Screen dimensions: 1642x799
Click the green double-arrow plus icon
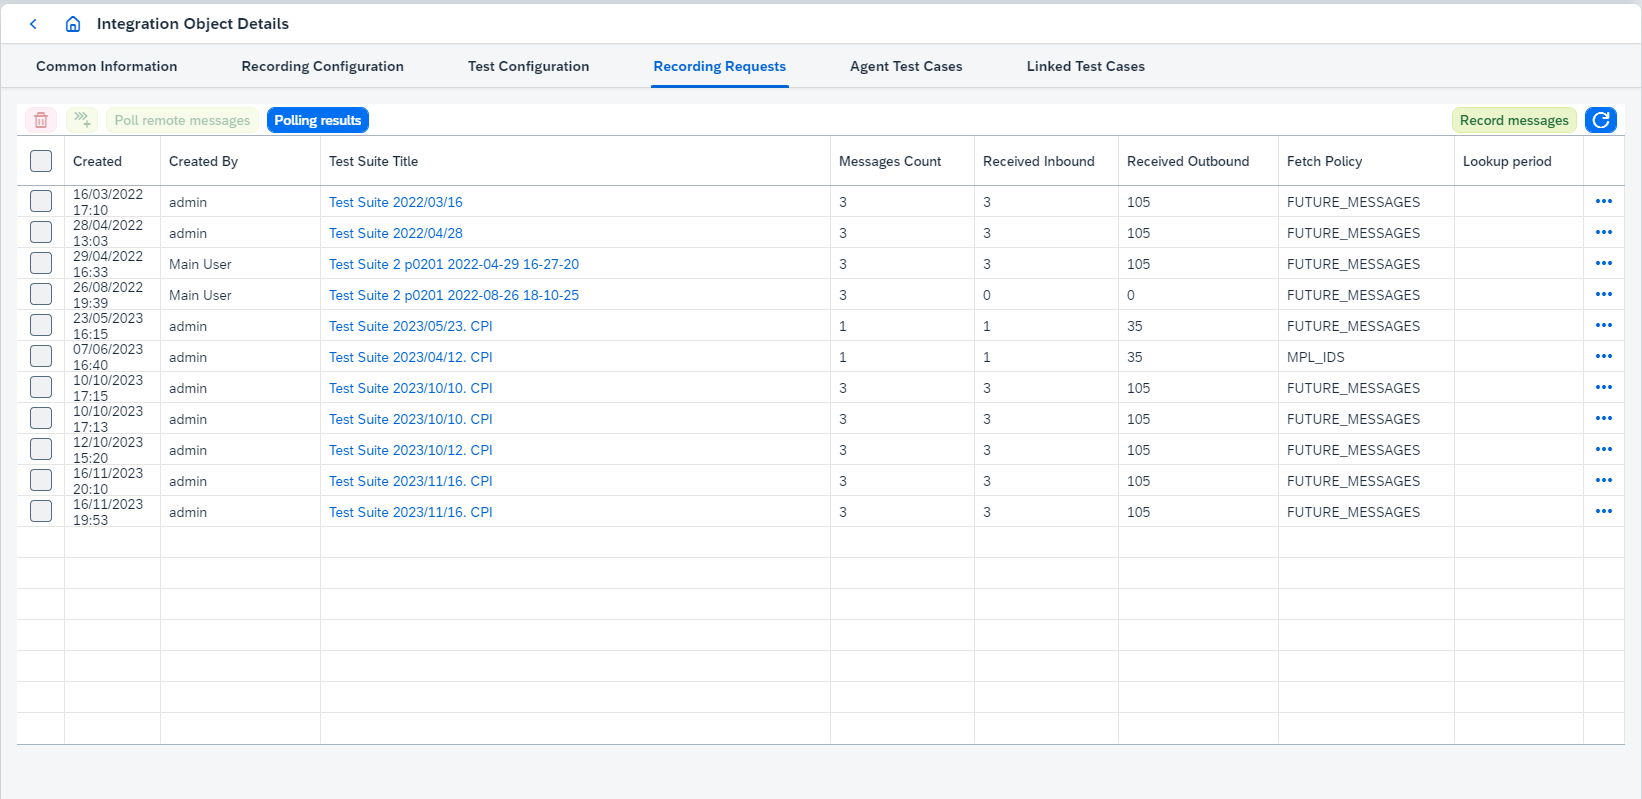pyautogui.click(x=82, y=120)
